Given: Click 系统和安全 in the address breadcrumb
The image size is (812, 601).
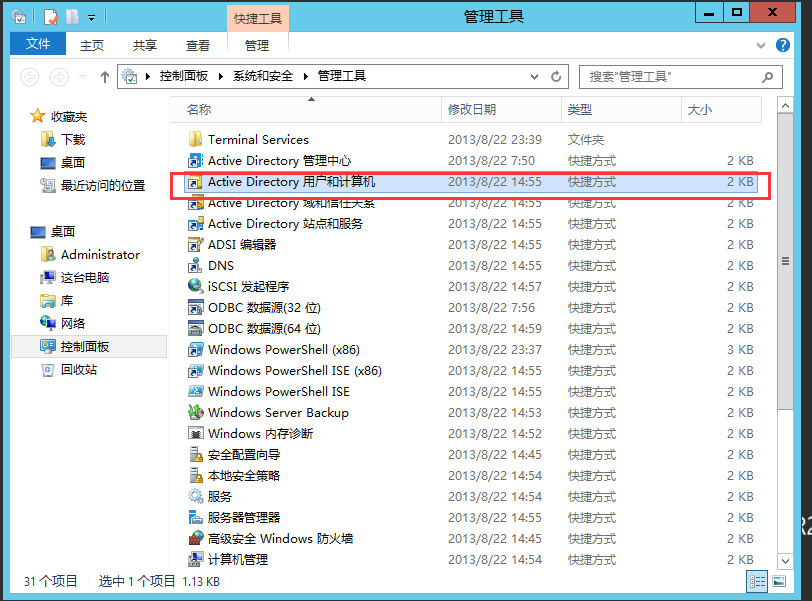Looking at the screenshot, I should (263, 76).
